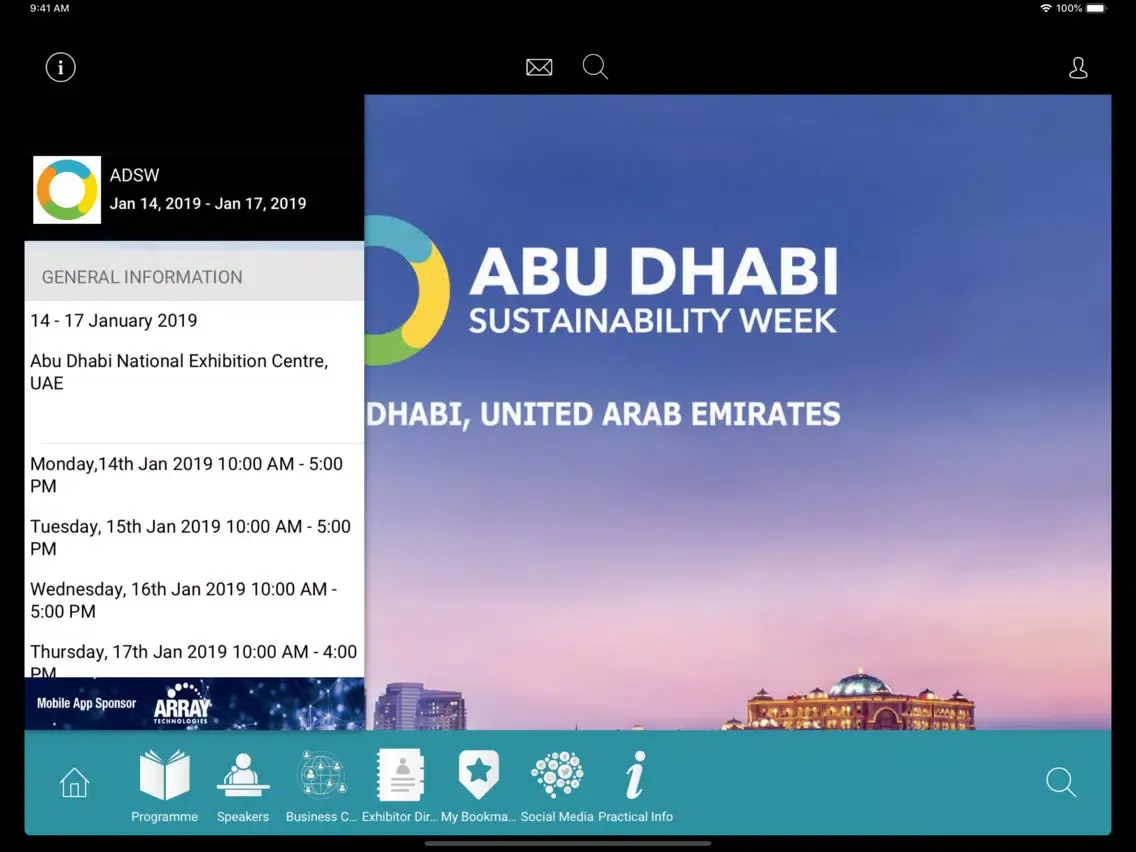Image resolution: width=1136 pixels, height=852 pixels.
Task: Tap the Abu Dhabi Sustainability Week banner image
Action: click(x=738, y=412)
